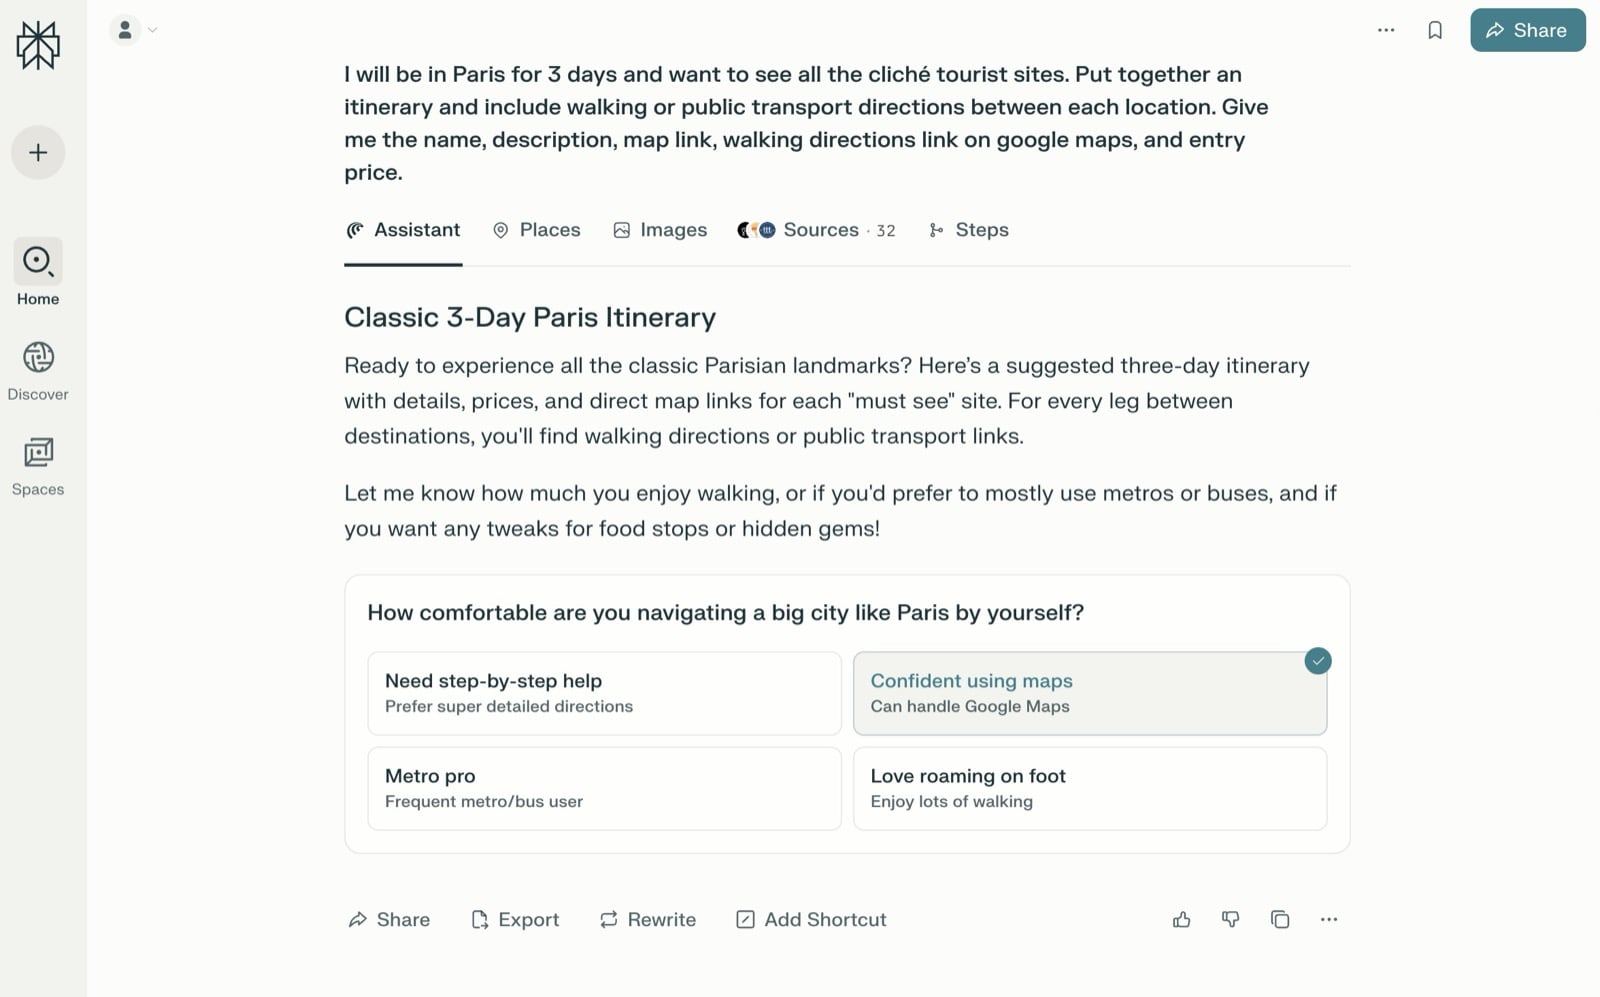
Task: Select 'Need step-by-step help' option
Action: (x=604, y=693)
